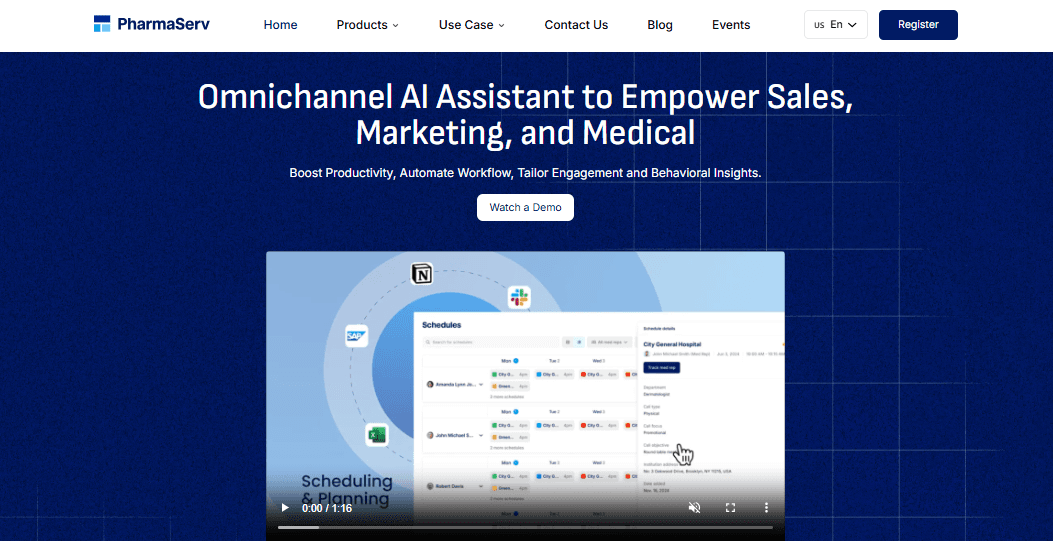1053x541 pixels.
Task: Expand the Use Case menu
Action: pyautogui.click(x=471, y=25)
